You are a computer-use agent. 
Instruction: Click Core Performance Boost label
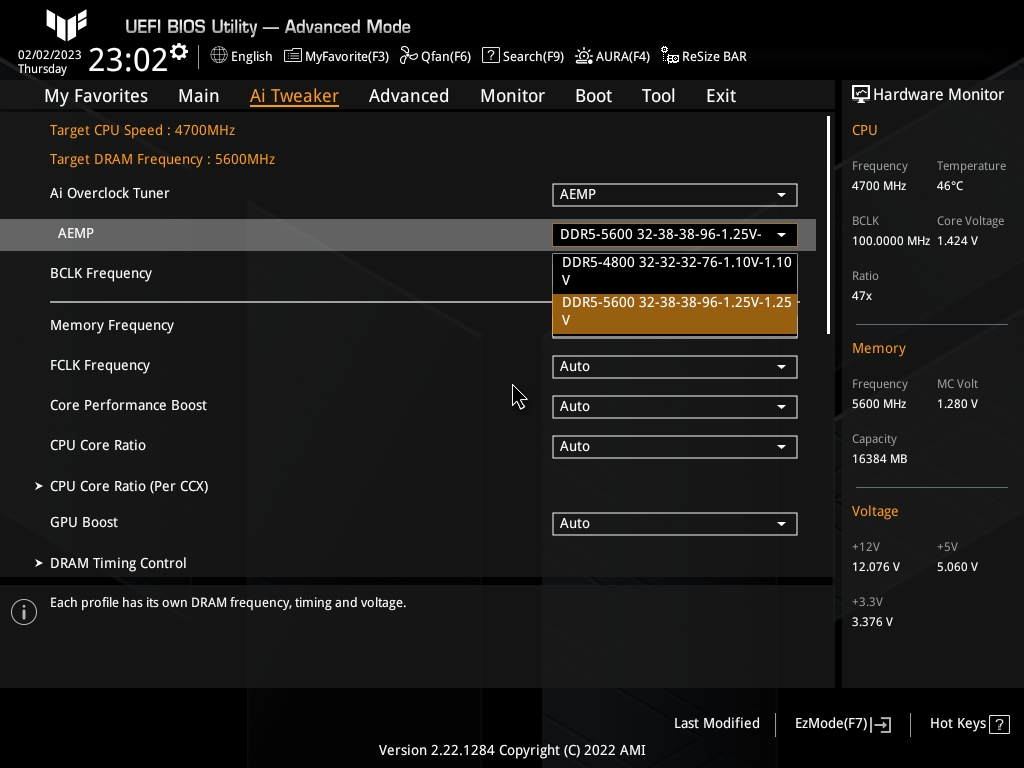click(129, 405)
